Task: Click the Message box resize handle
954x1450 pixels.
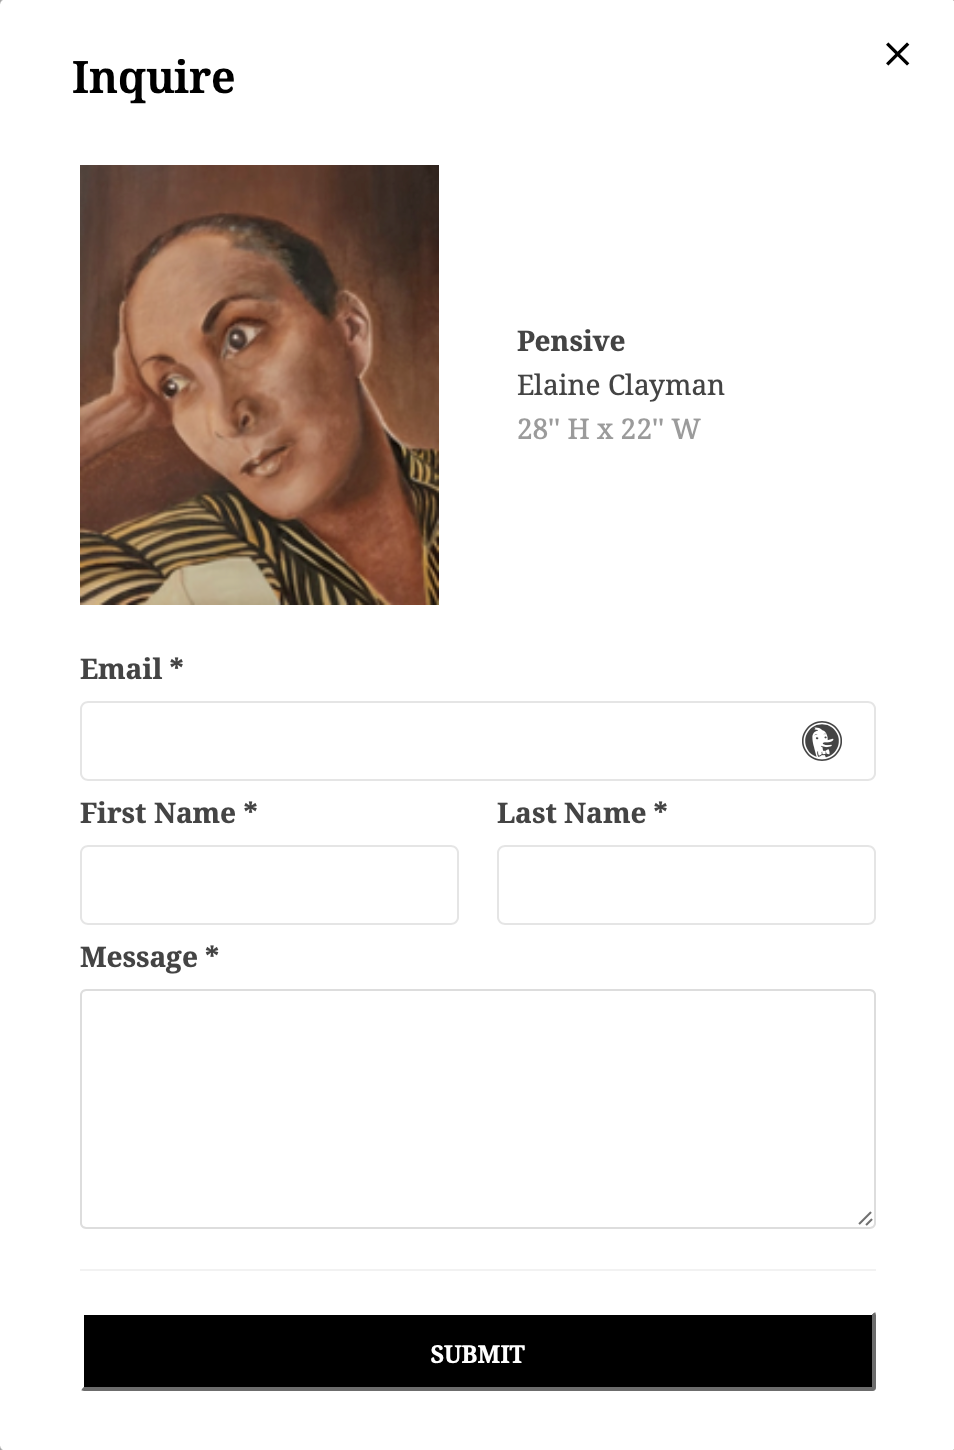Action: pyautogui.click(x=866, y=1218)
